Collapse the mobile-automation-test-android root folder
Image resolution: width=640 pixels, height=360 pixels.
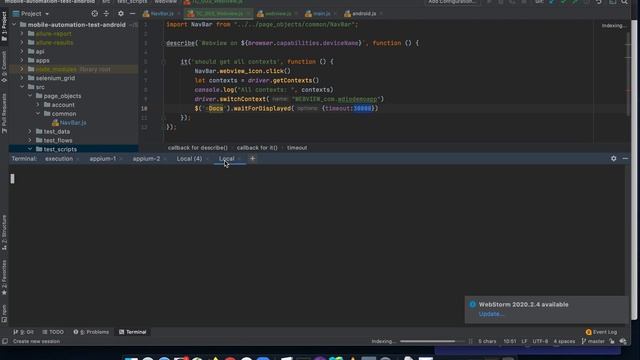(x=14, y=24)
